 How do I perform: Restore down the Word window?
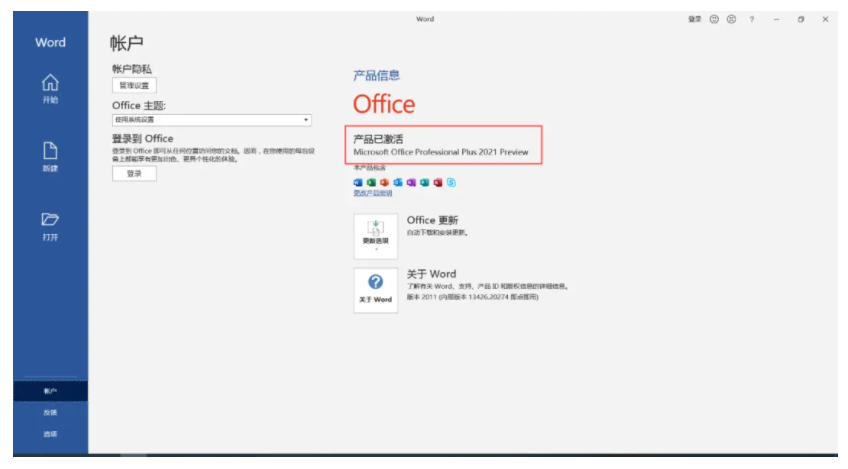pyautogui.click(x=801, y=19)
